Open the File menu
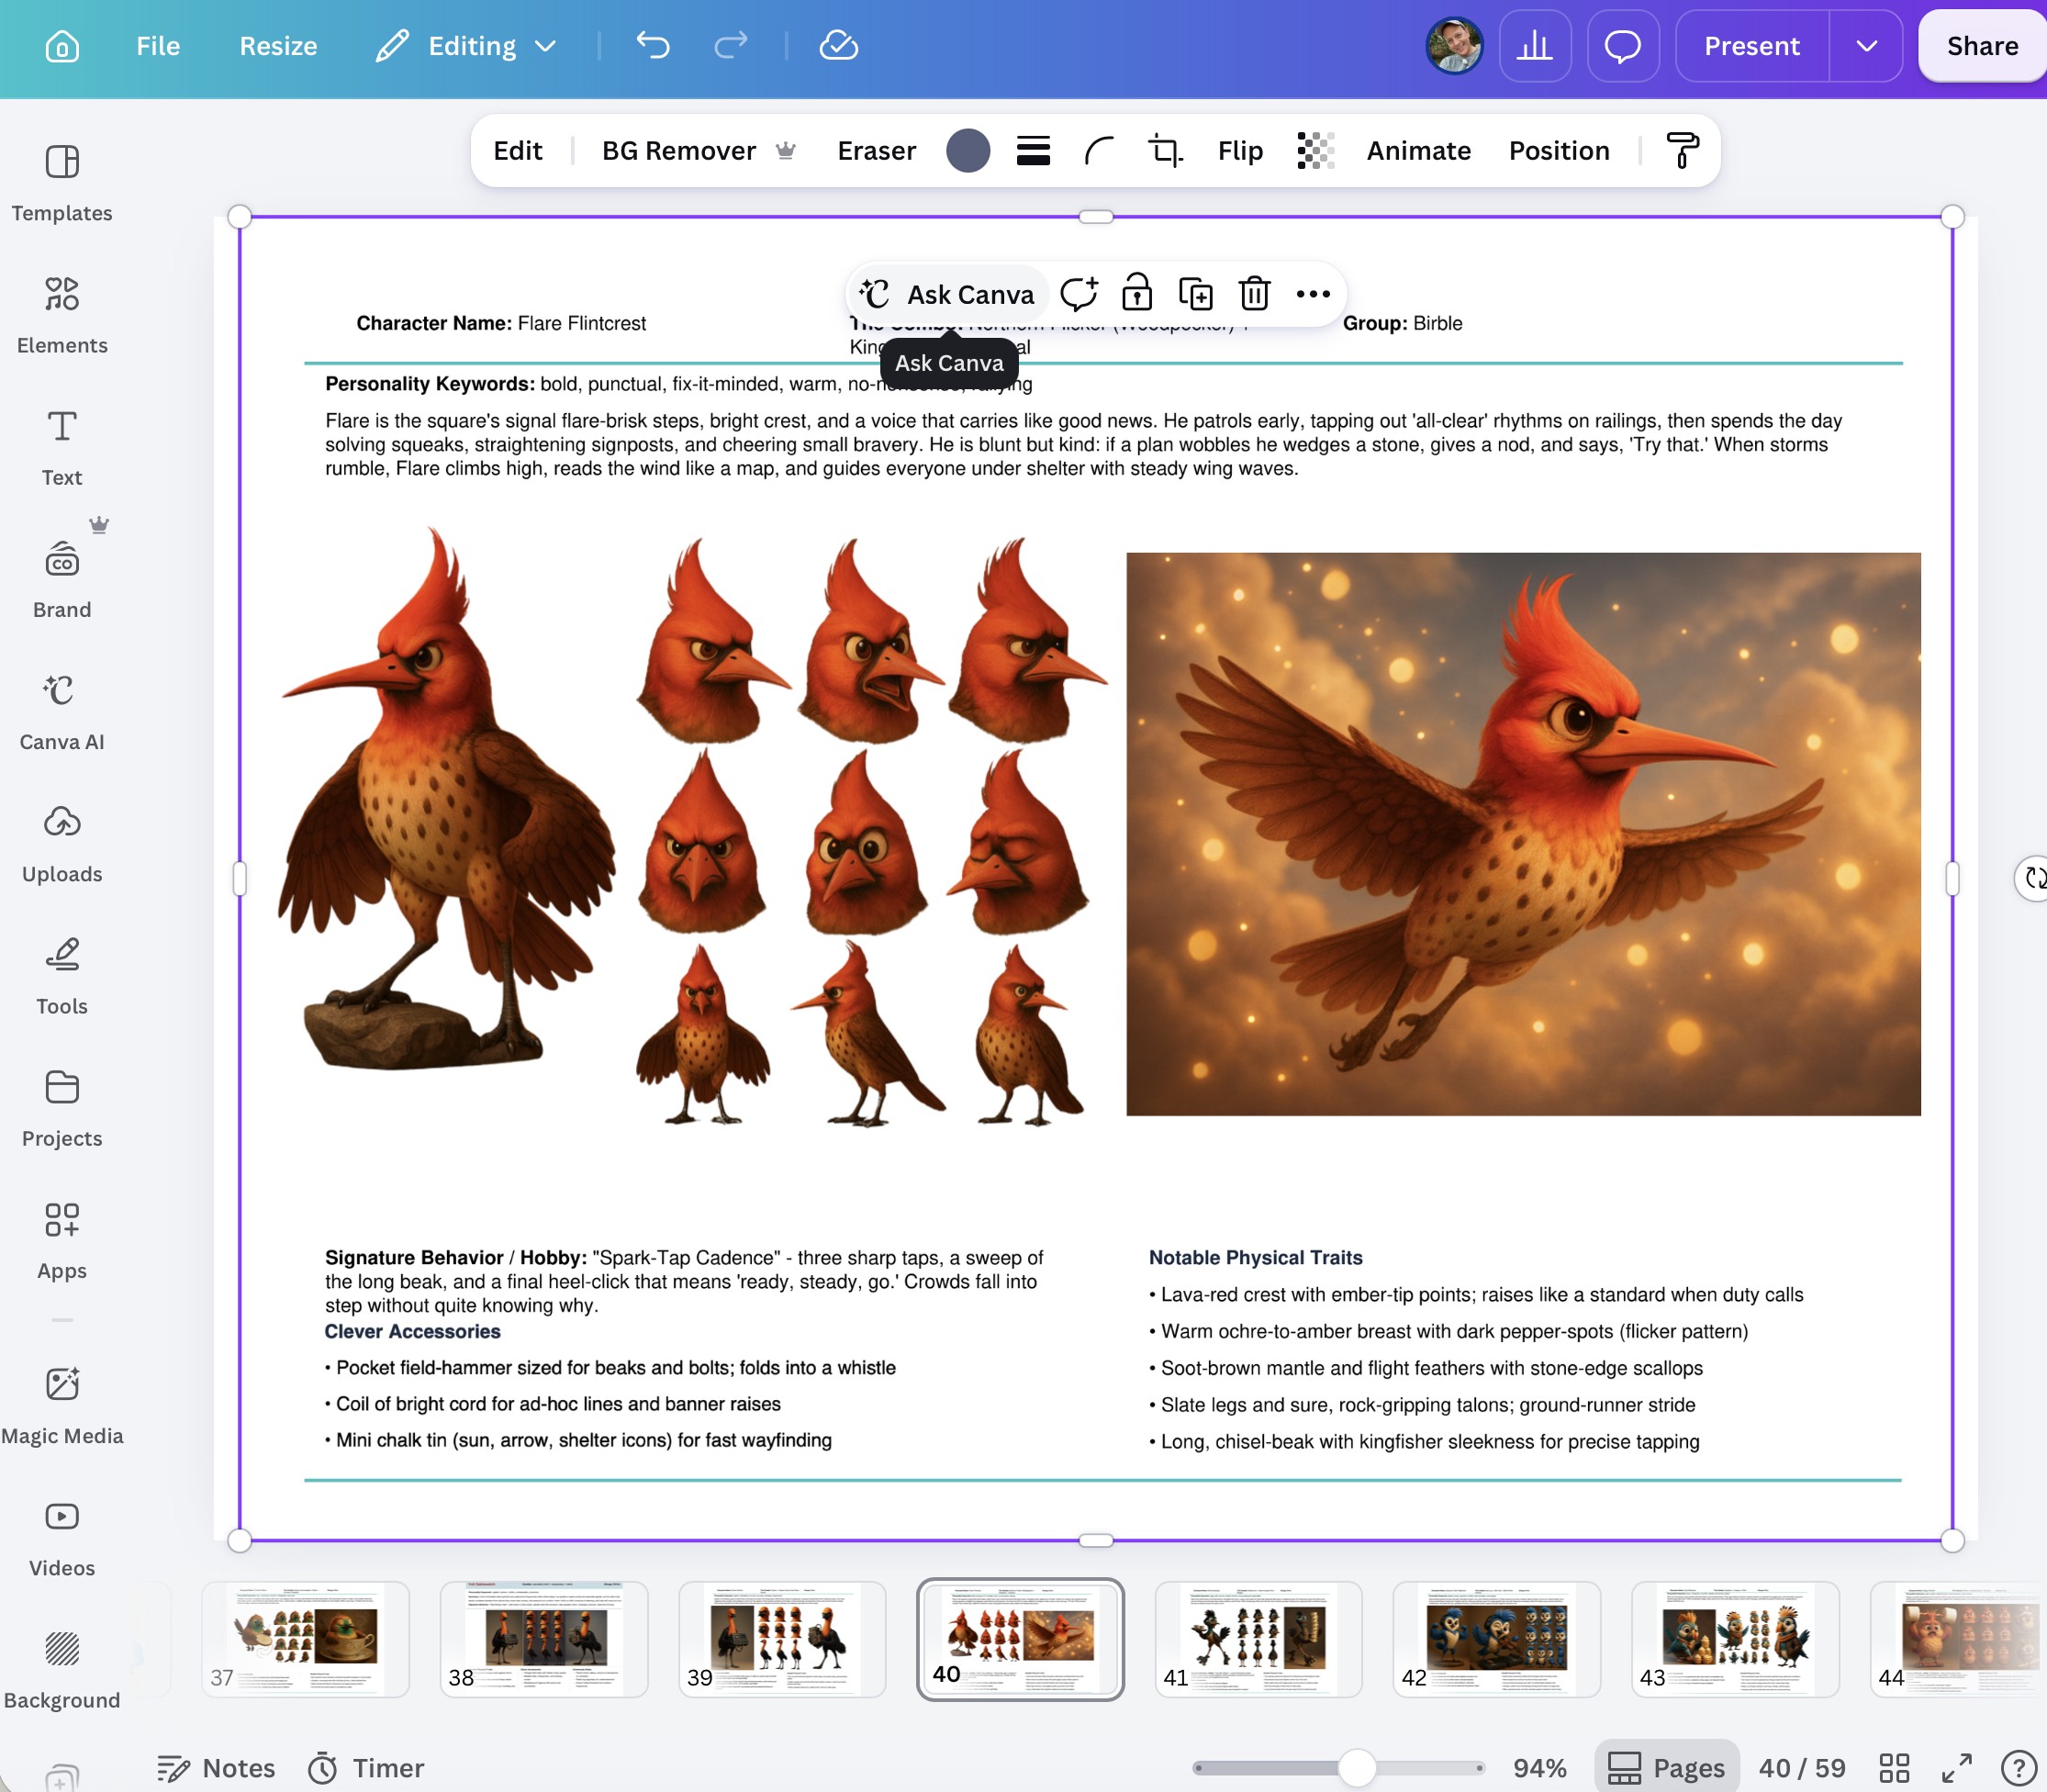The width and height of the screenshot is (2047, 1792). [x=158, y=46]
